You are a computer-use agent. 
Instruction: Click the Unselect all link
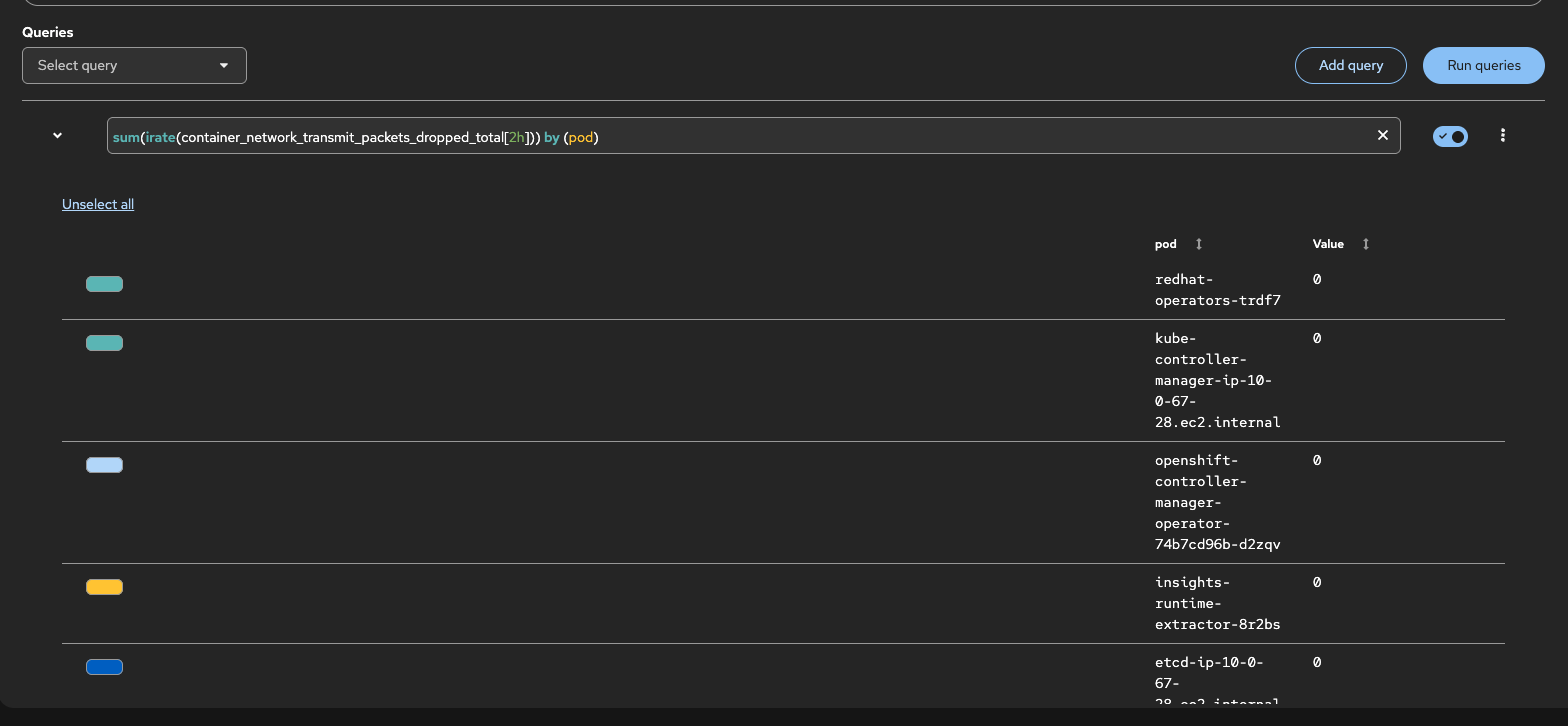tap(98, 205)
